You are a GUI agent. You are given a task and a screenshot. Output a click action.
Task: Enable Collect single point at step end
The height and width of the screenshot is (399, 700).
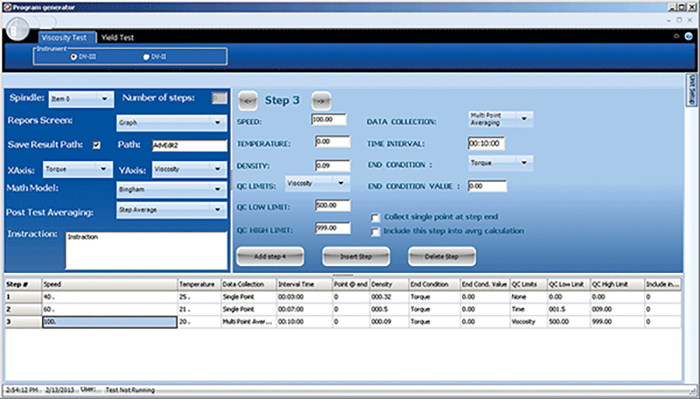tap(375, 218)
